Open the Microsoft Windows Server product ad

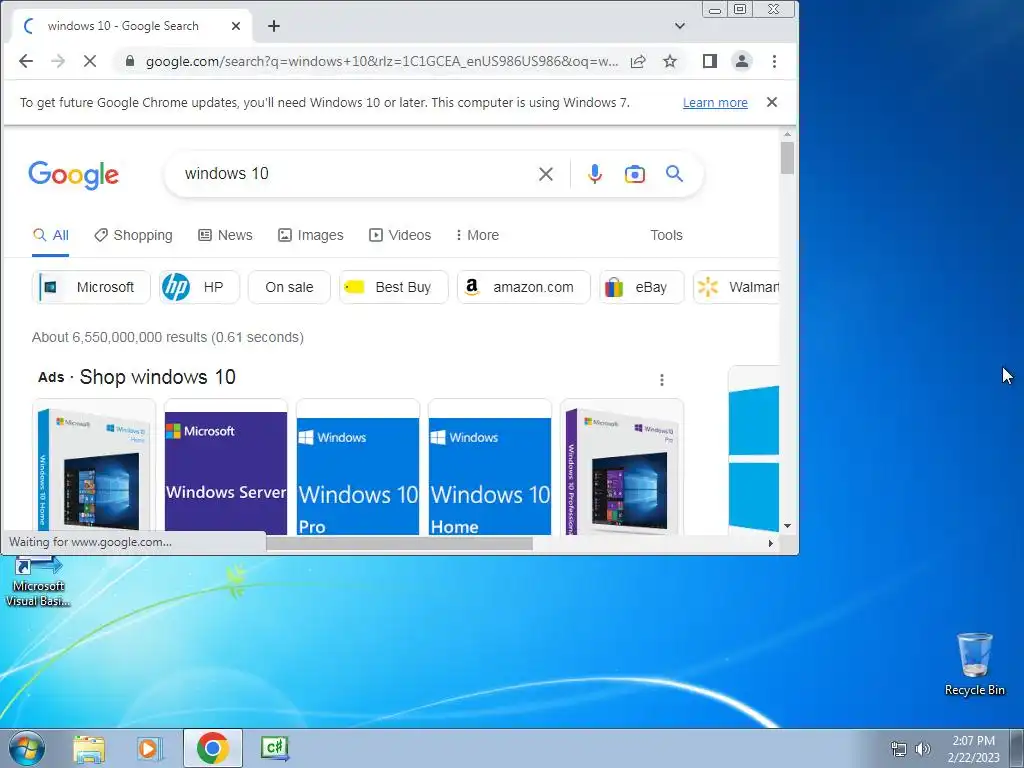coord(226,467)
